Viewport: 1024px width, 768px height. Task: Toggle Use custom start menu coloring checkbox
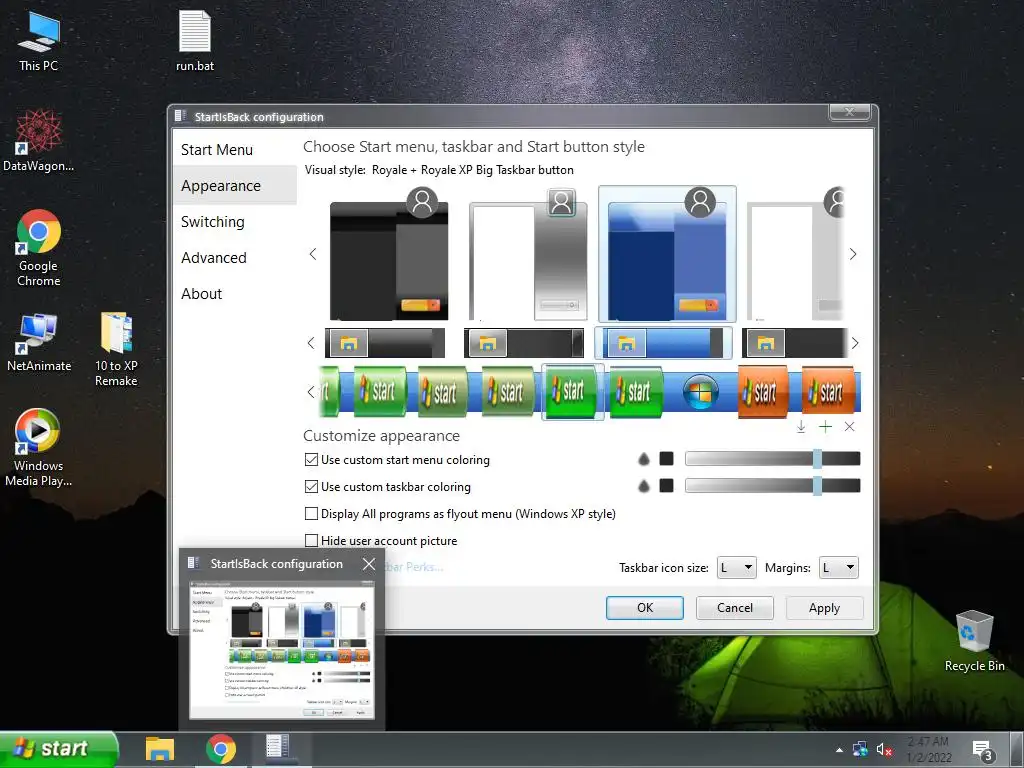[x=312, y=460]
